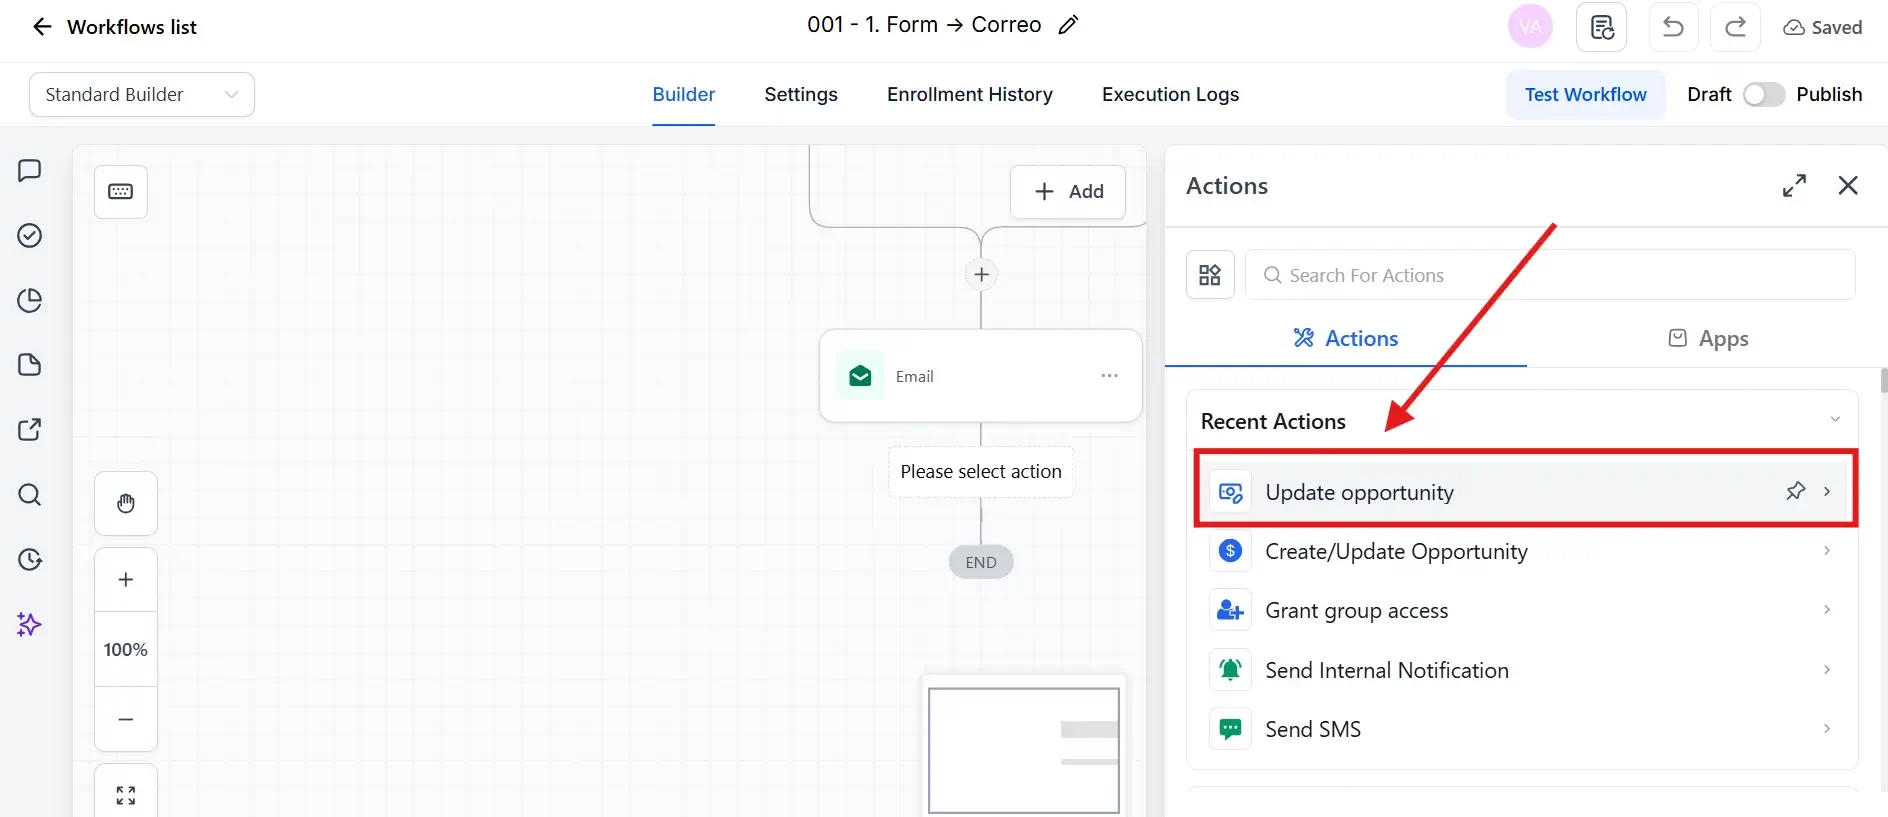Undo last change
1888x817 pixels.
tap(1673, 27)
